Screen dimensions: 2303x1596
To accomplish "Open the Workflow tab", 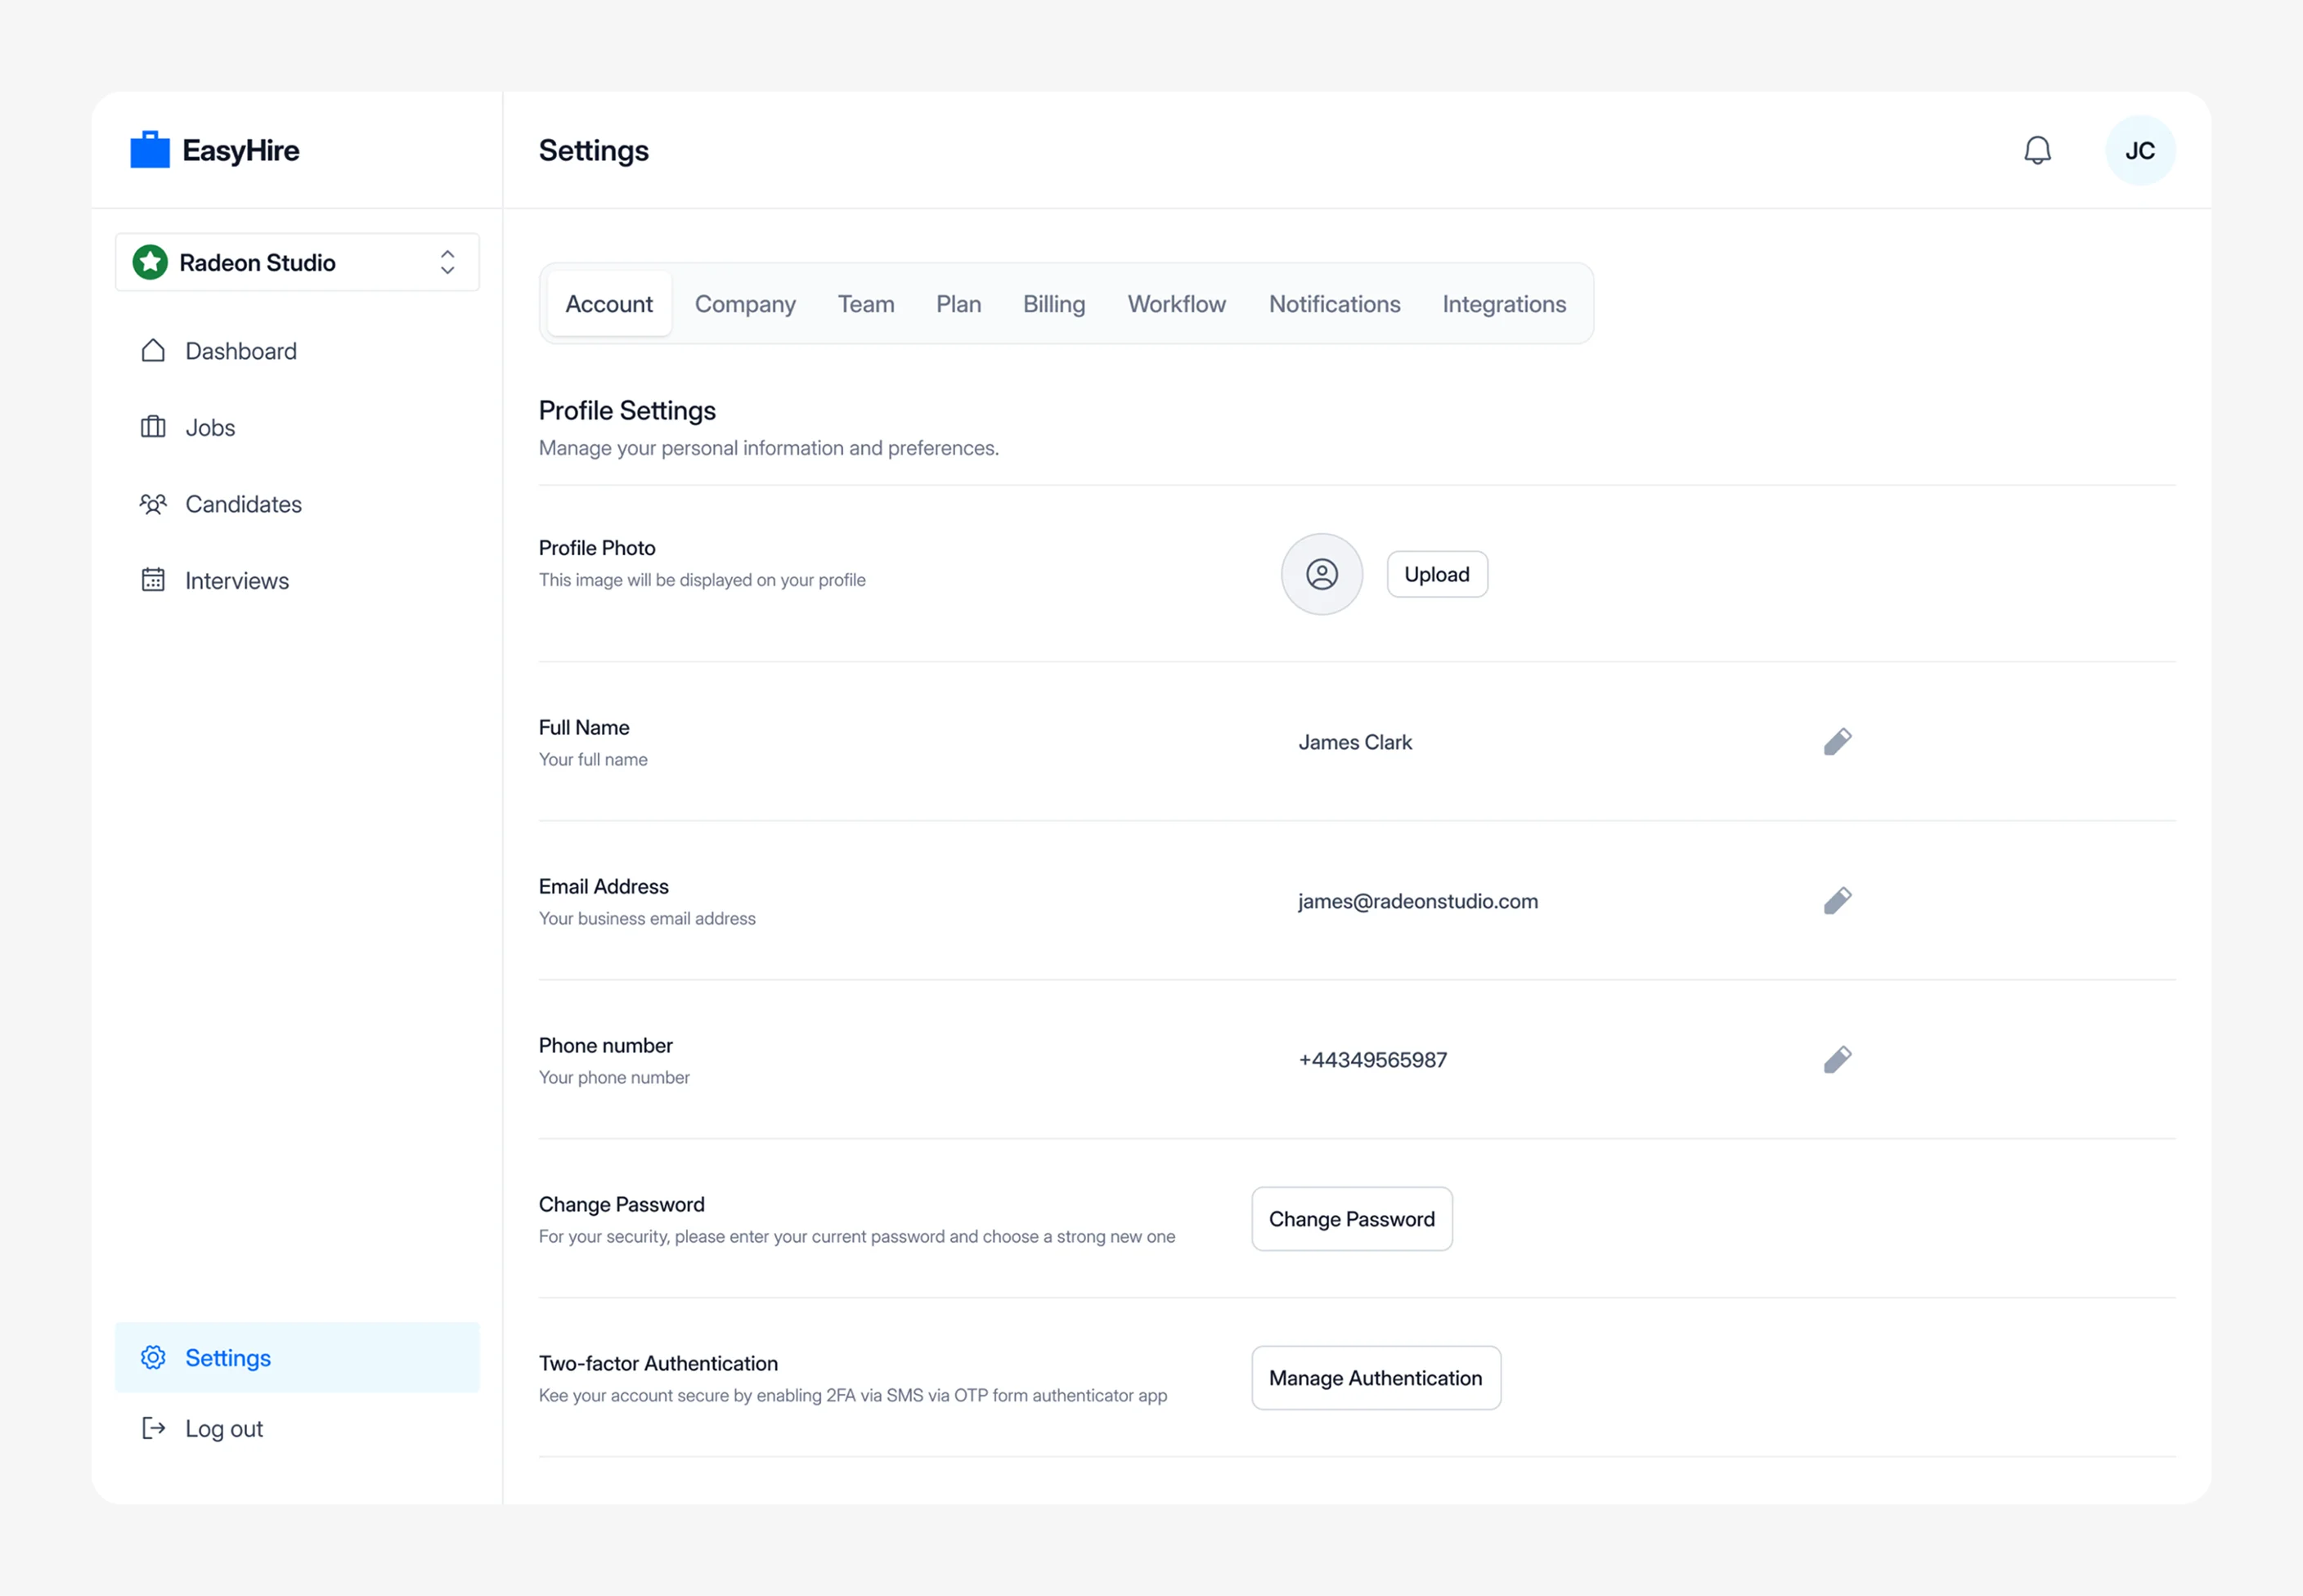I will tap(1177, 304).
